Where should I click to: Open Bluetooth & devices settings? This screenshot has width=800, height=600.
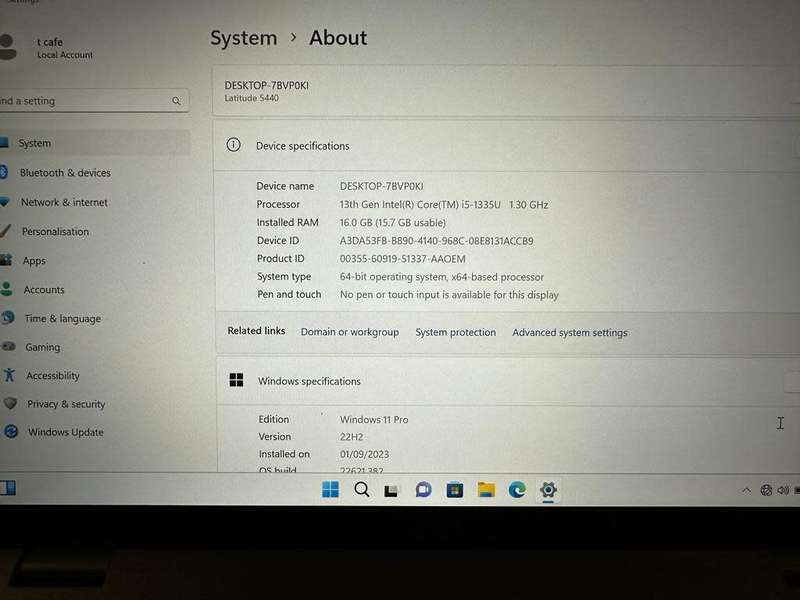[x=94, y=172]
